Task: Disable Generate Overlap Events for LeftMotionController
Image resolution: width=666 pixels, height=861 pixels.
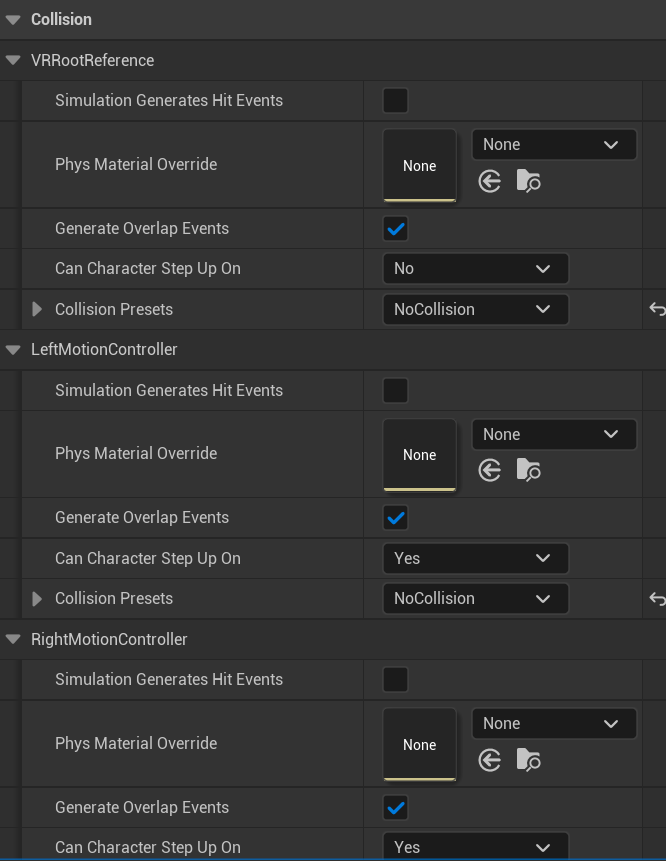Action: (396, 518)
